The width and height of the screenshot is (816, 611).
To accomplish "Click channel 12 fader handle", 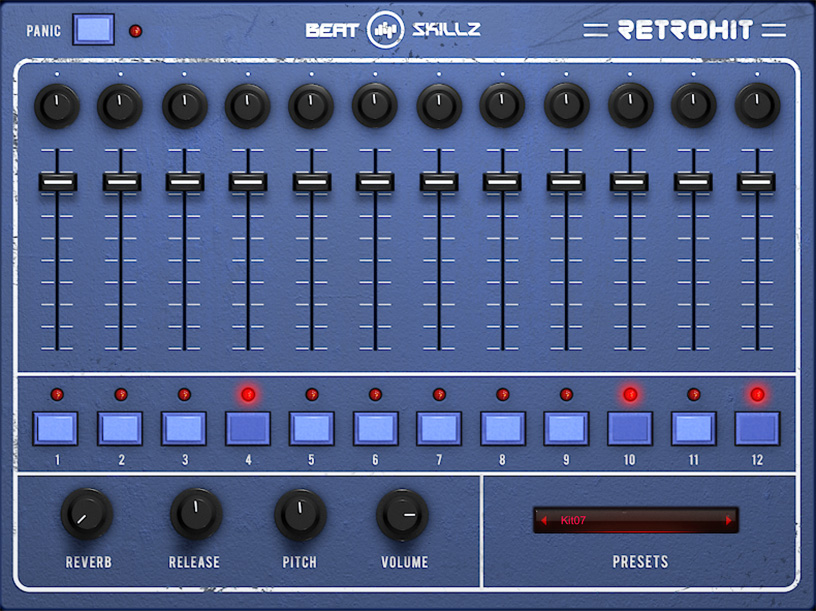I will pyautogui.click(x=757, y=182).
